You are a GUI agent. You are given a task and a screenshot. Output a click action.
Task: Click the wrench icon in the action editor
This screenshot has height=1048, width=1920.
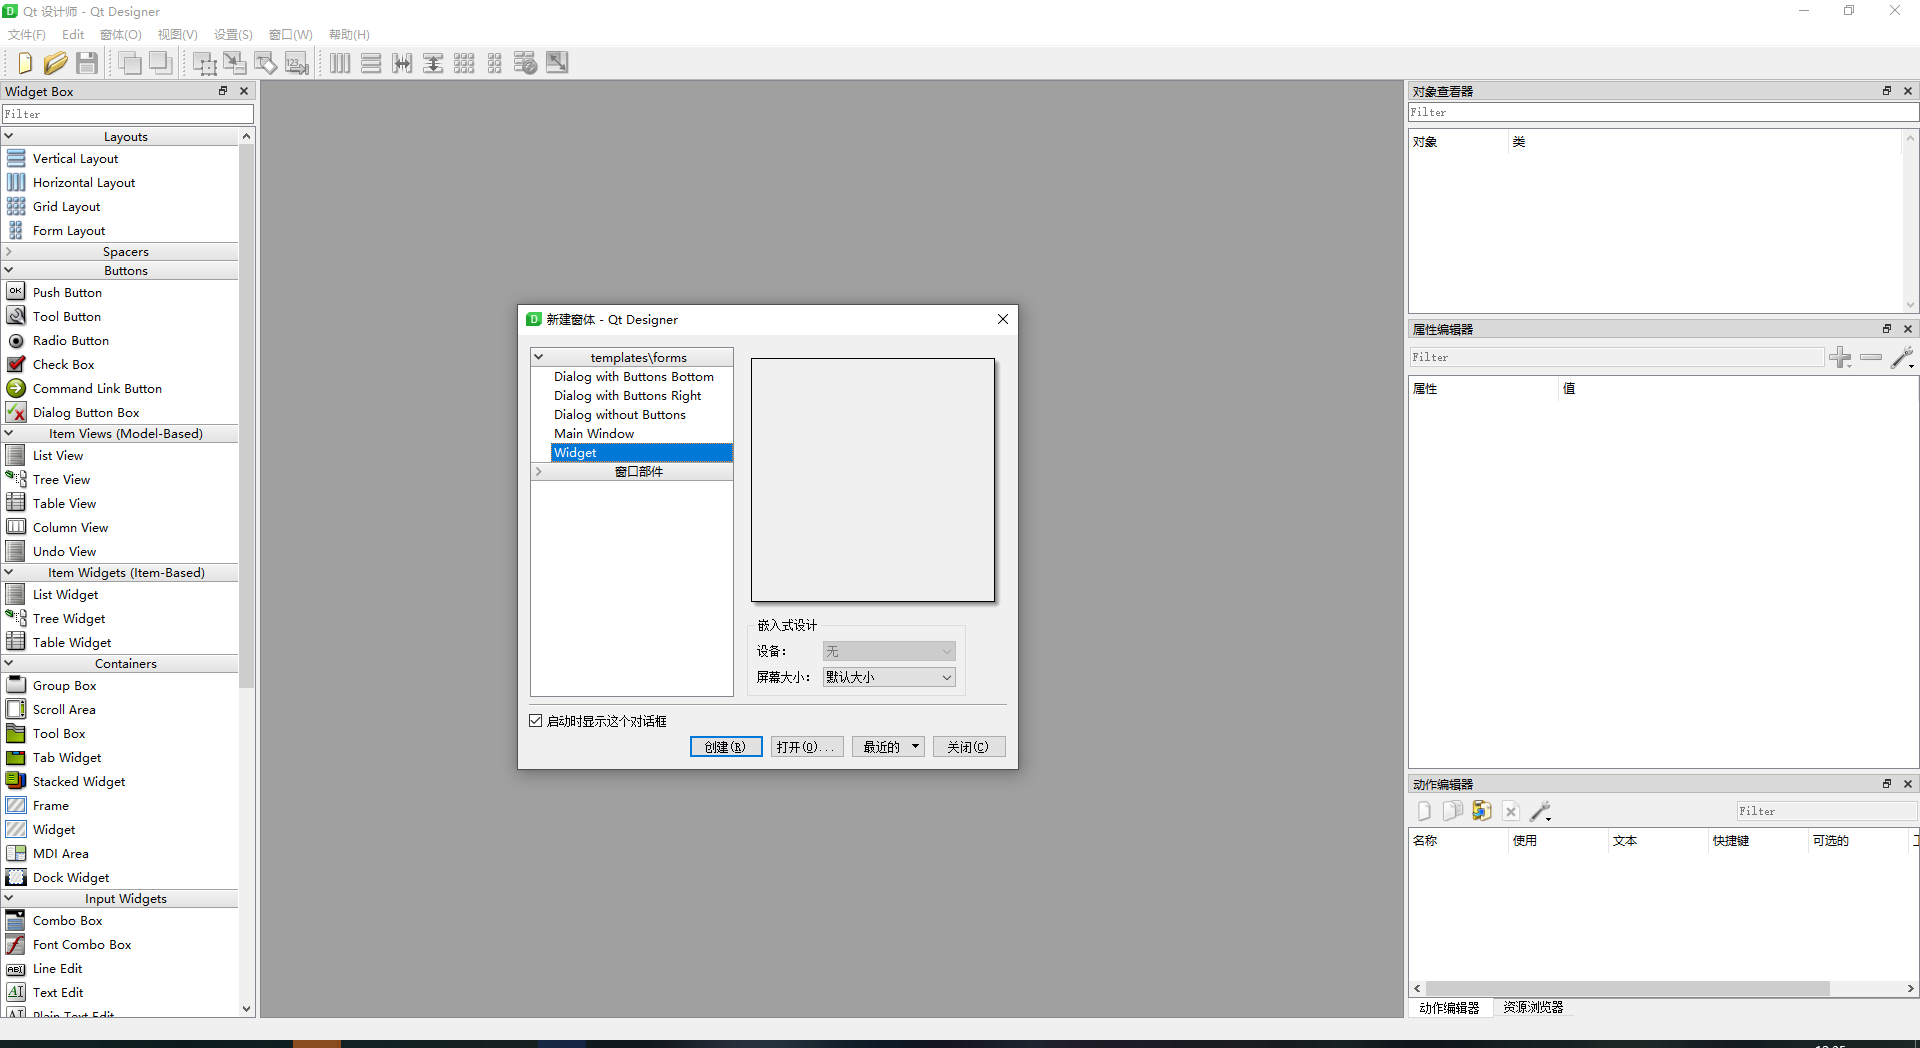1540,811
